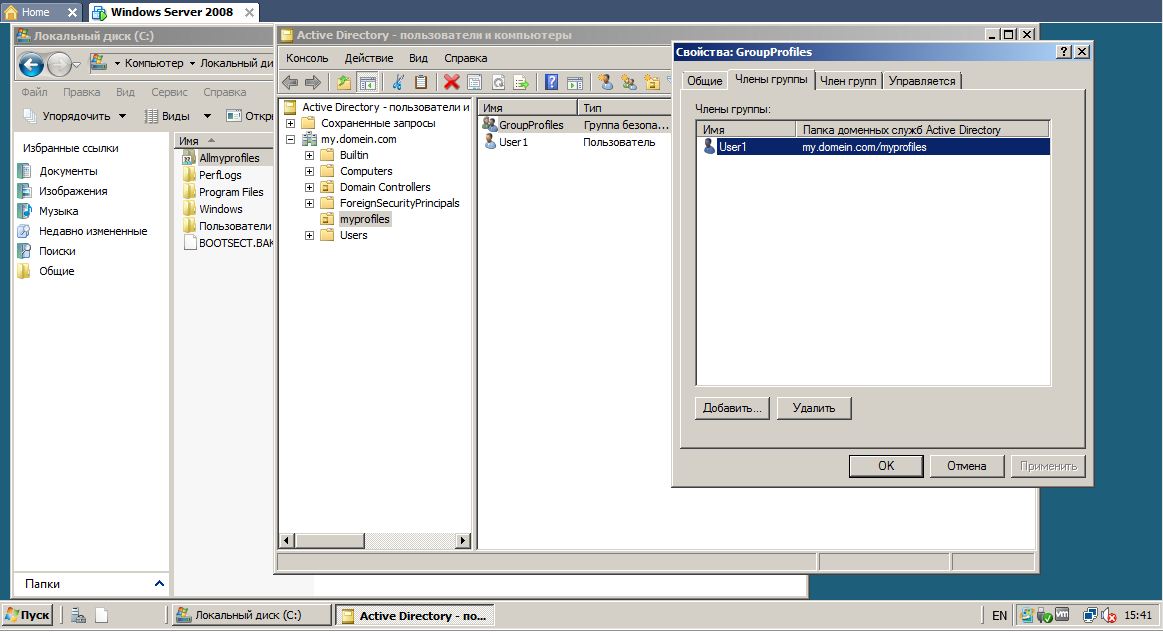The height and width of the screenshot is (632, 1163).
Task: Click the VMware tools tray icon
Action: point(1062,615)
